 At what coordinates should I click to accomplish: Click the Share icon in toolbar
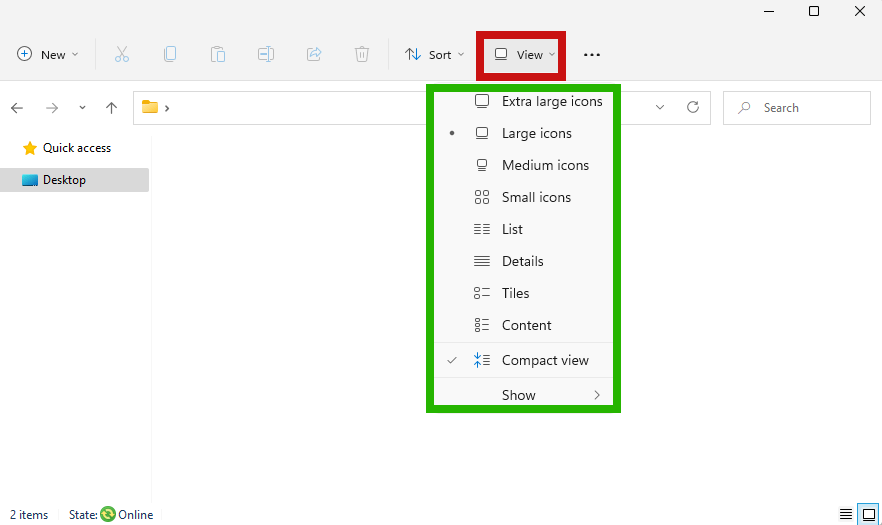(314, 55)
